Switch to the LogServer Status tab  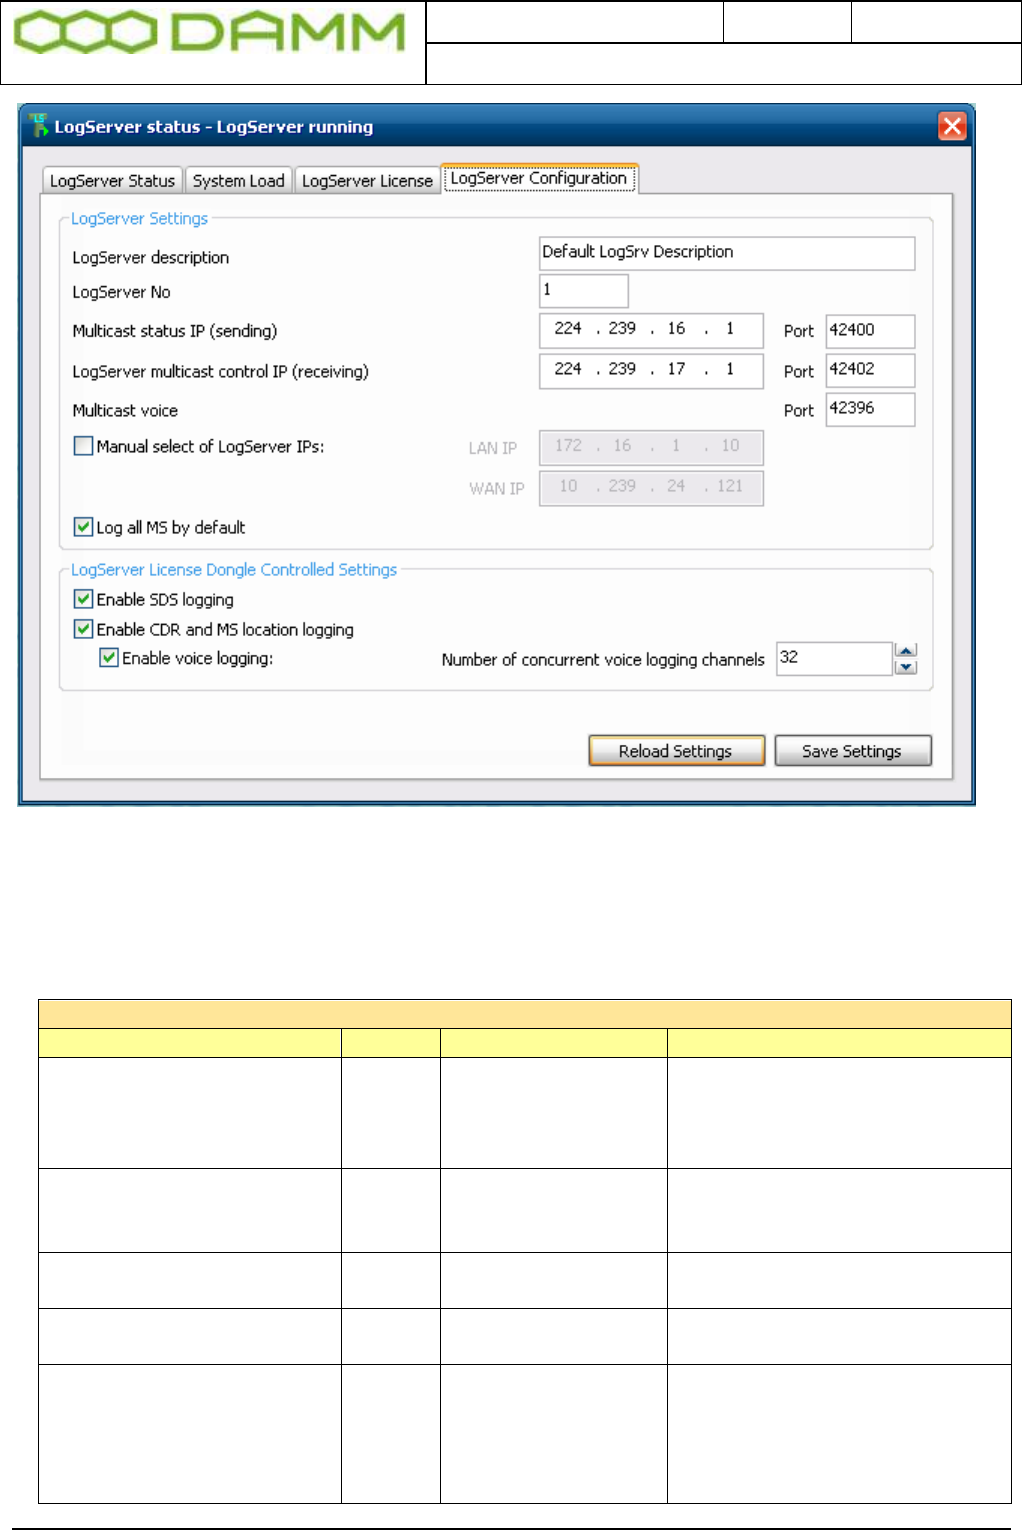tap(112, 180)
